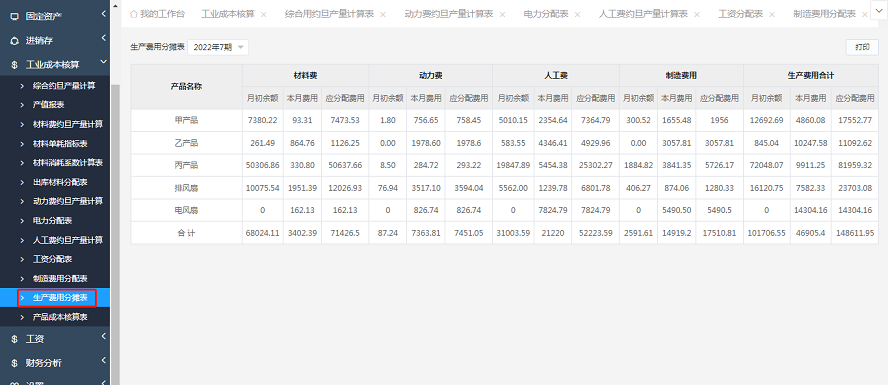Click cell value 7473.53 in 甲产品 row
The image size is (888, 385).
click(x=345, y=120)
